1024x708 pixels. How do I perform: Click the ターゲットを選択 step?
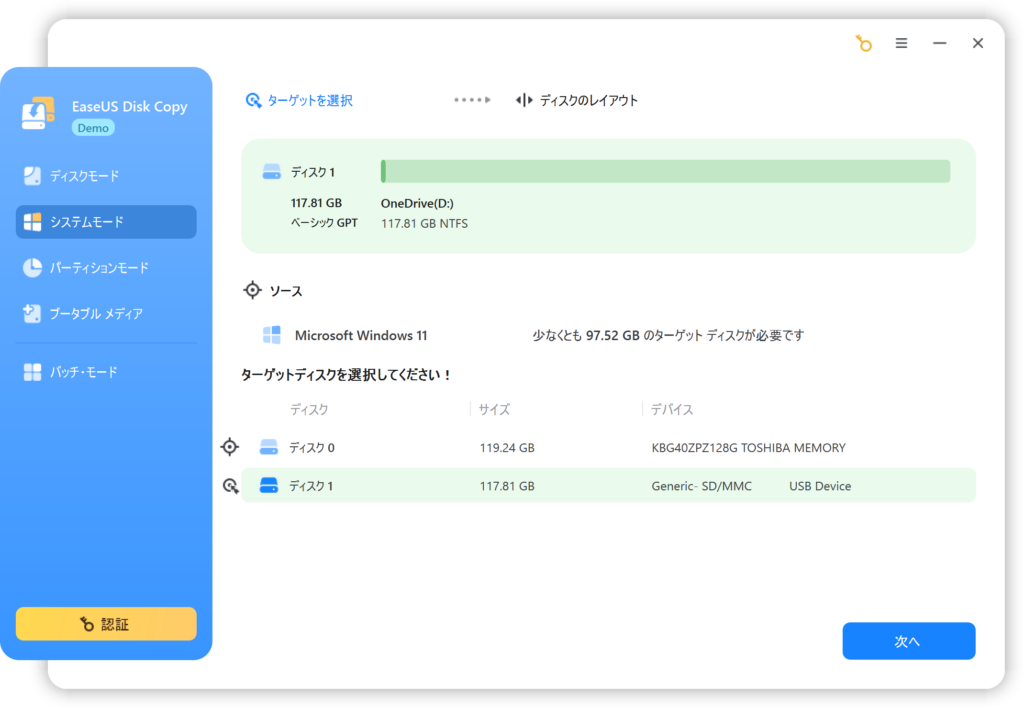point(299,101)
